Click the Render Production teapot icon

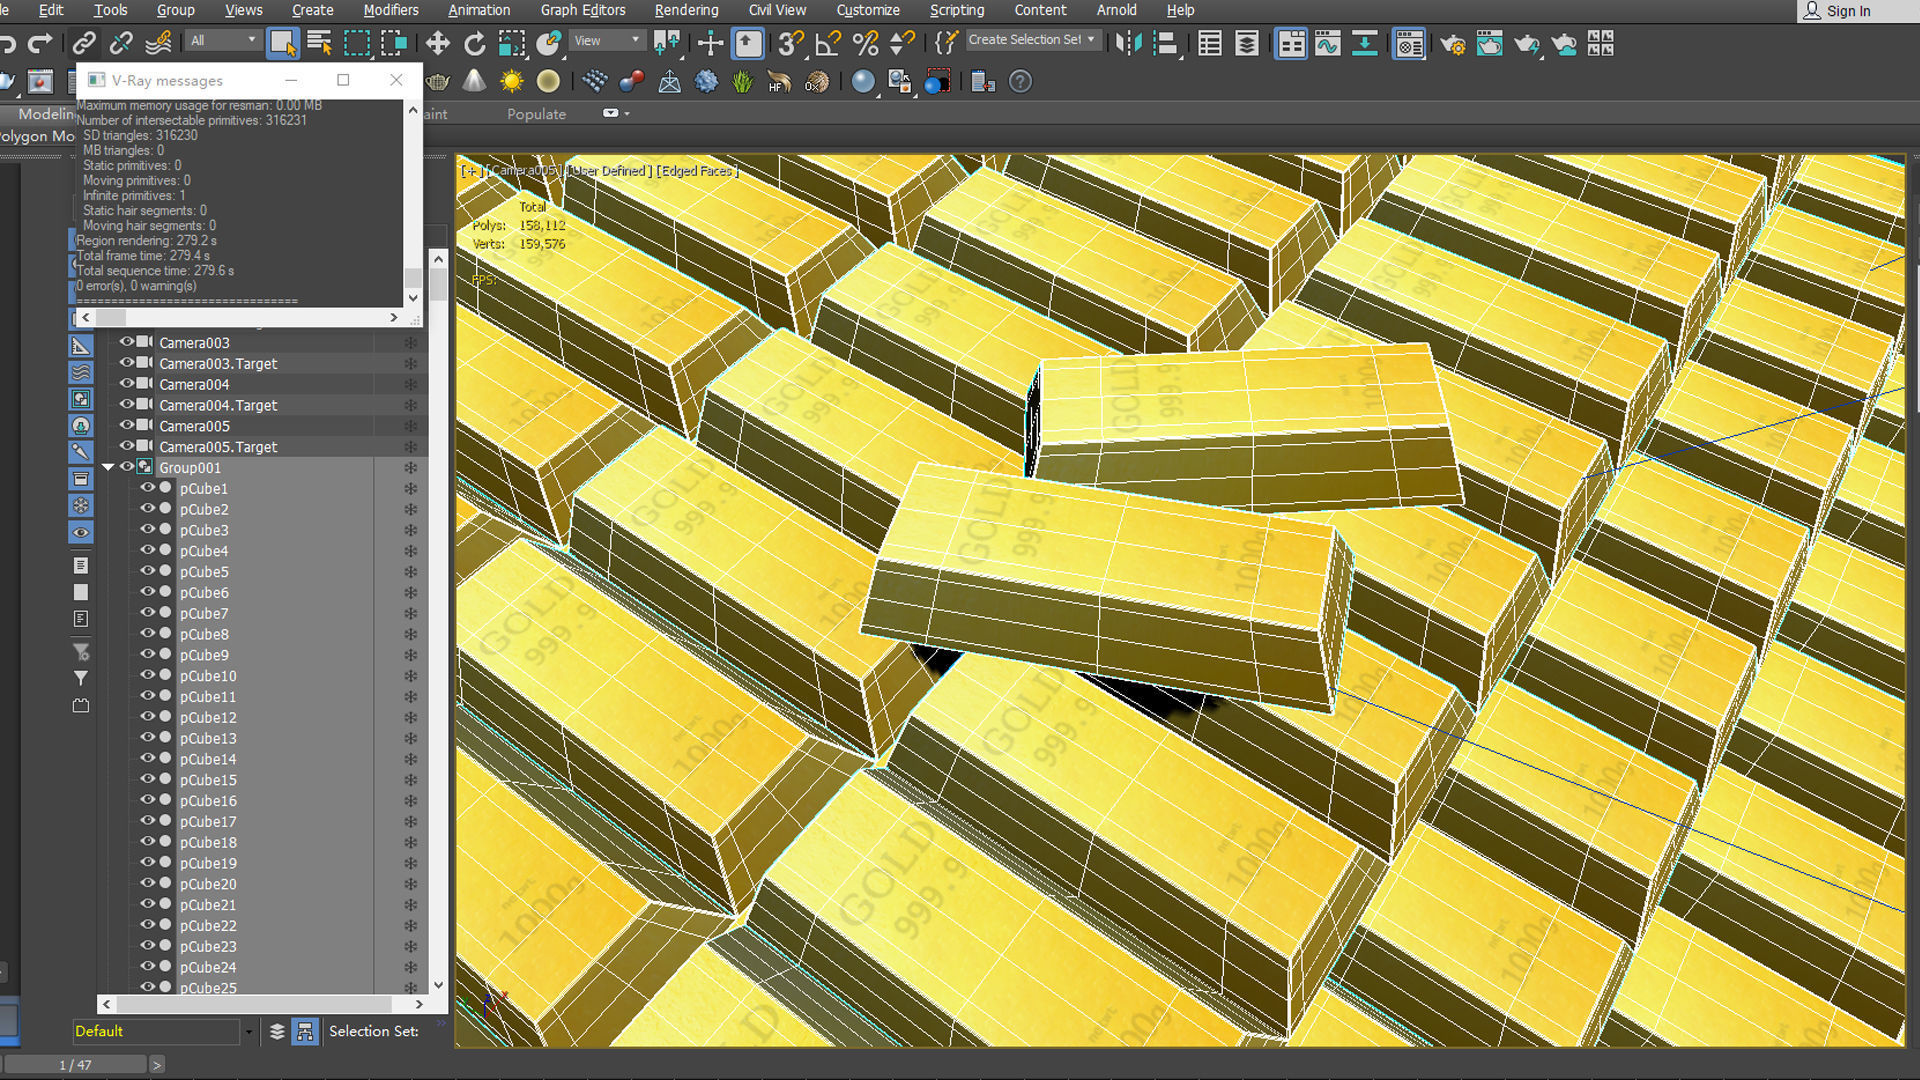point(1526,43)
